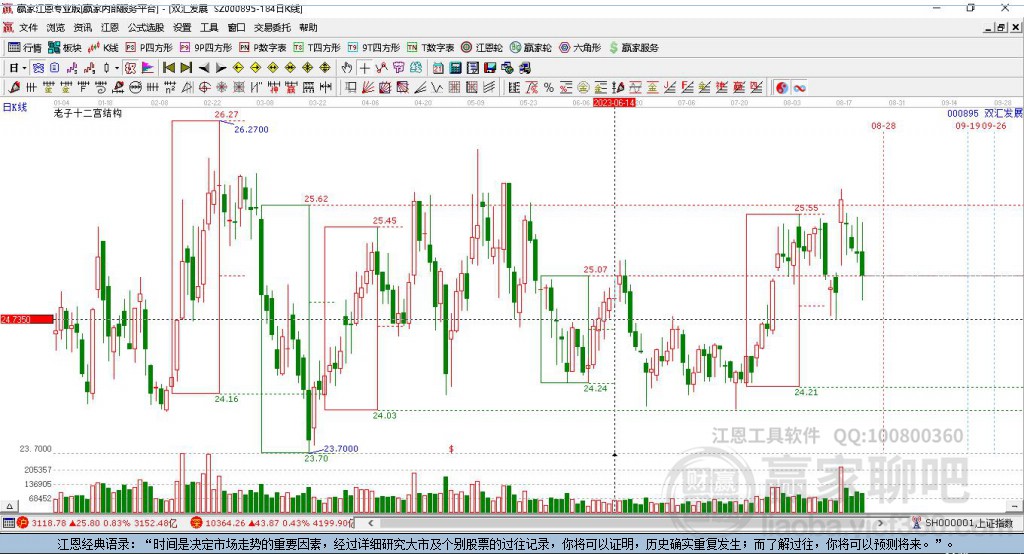Click the blue infinity loop icon
1024x554 pixels.
(799, 87)
